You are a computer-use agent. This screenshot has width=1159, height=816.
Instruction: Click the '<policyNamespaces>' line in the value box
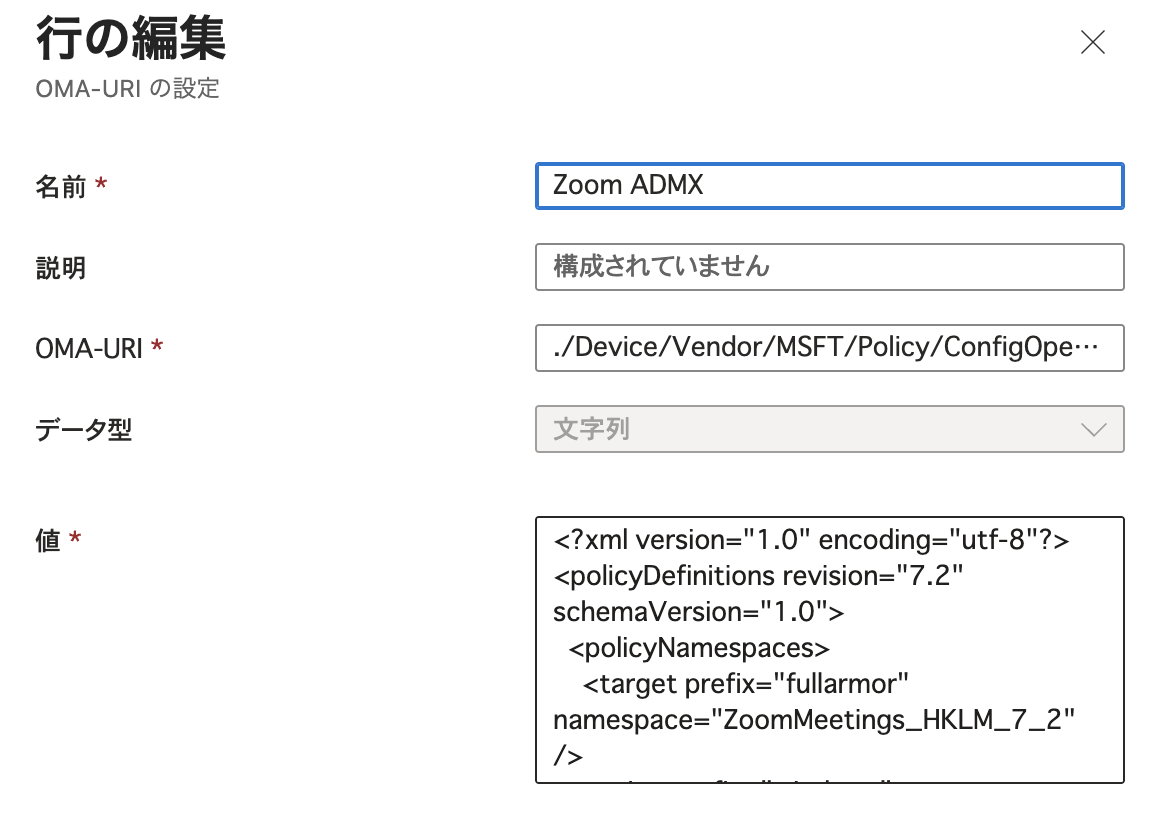tap(699, 648)
